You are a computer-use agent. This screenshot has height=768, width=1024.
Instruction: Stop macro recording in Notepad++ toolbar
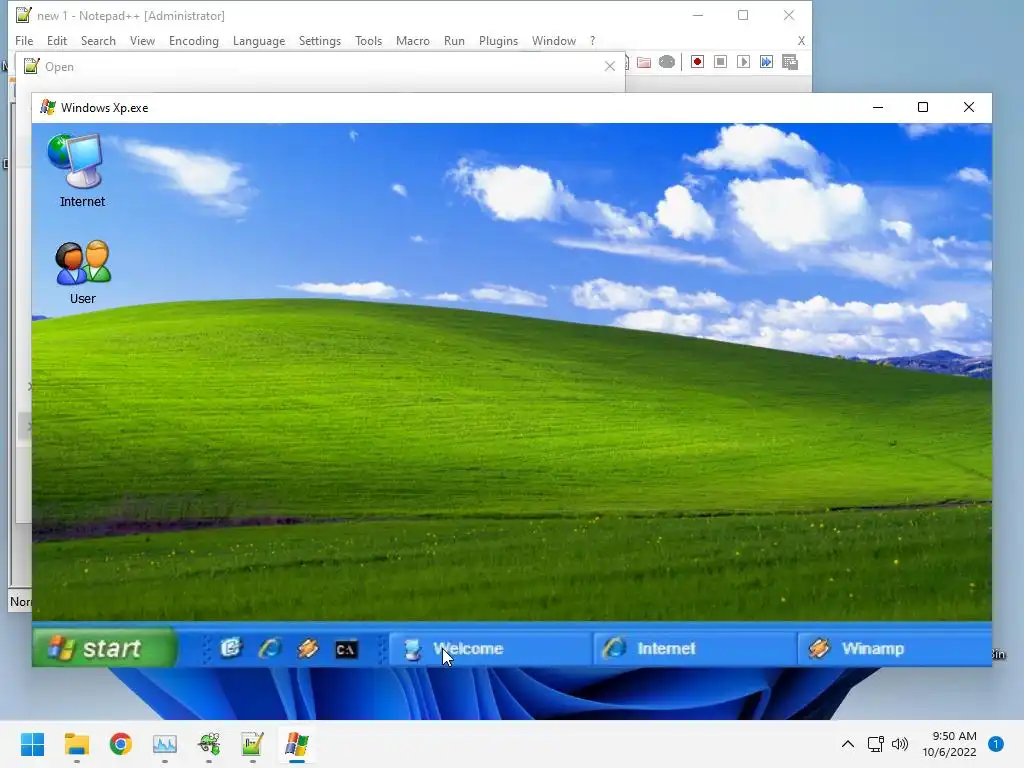click(720, 61)
